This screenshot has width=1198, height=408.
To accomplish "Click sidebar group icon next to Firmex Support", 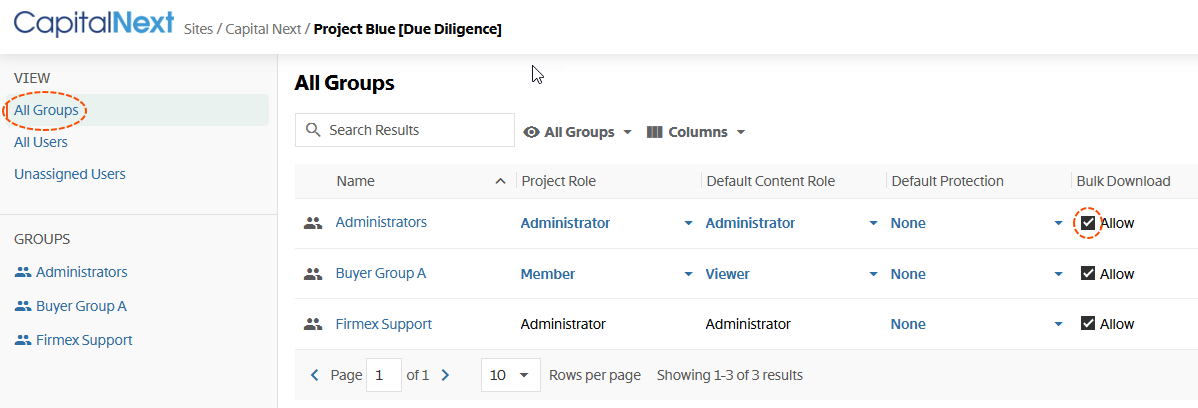I will tap(22, 341).
